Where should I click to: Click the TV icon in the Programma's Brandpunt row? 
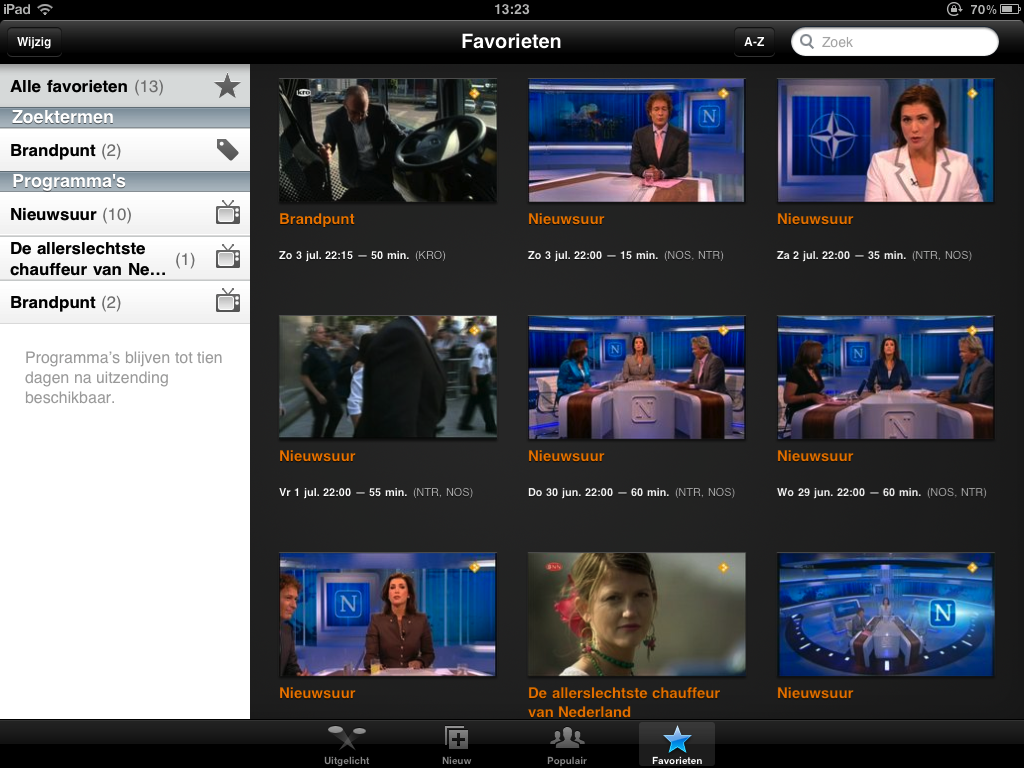[228, 301]
